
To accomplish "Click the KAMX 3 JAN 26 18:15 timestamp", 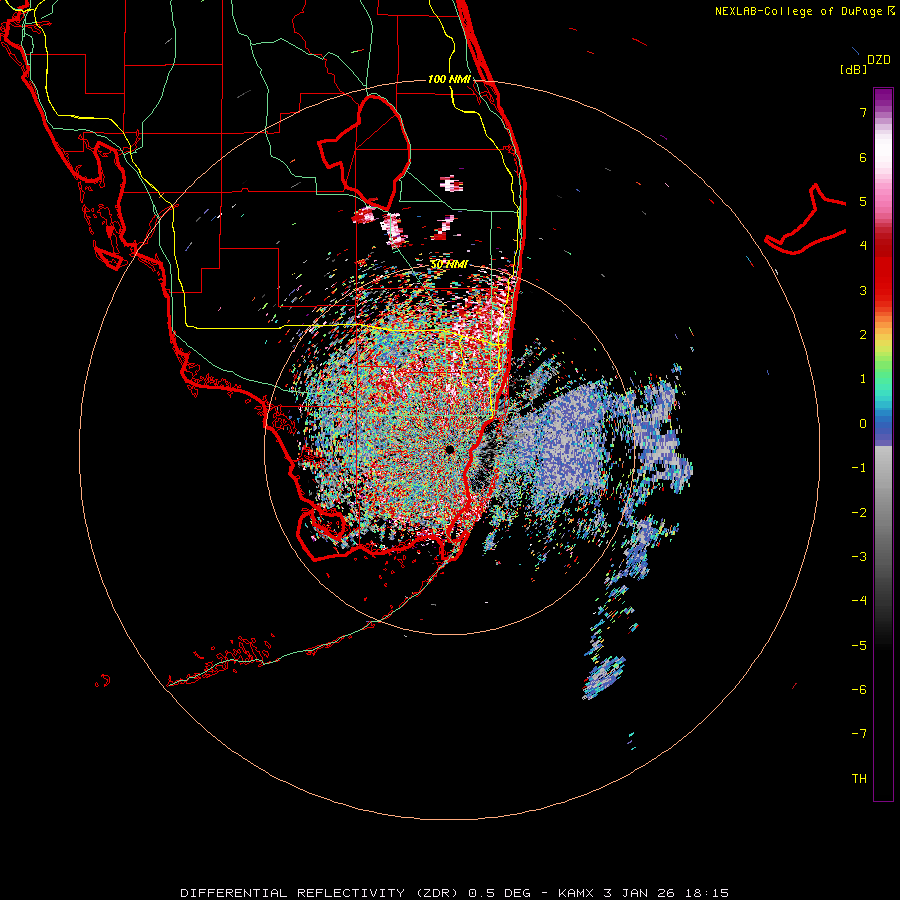I will [643, 893].
